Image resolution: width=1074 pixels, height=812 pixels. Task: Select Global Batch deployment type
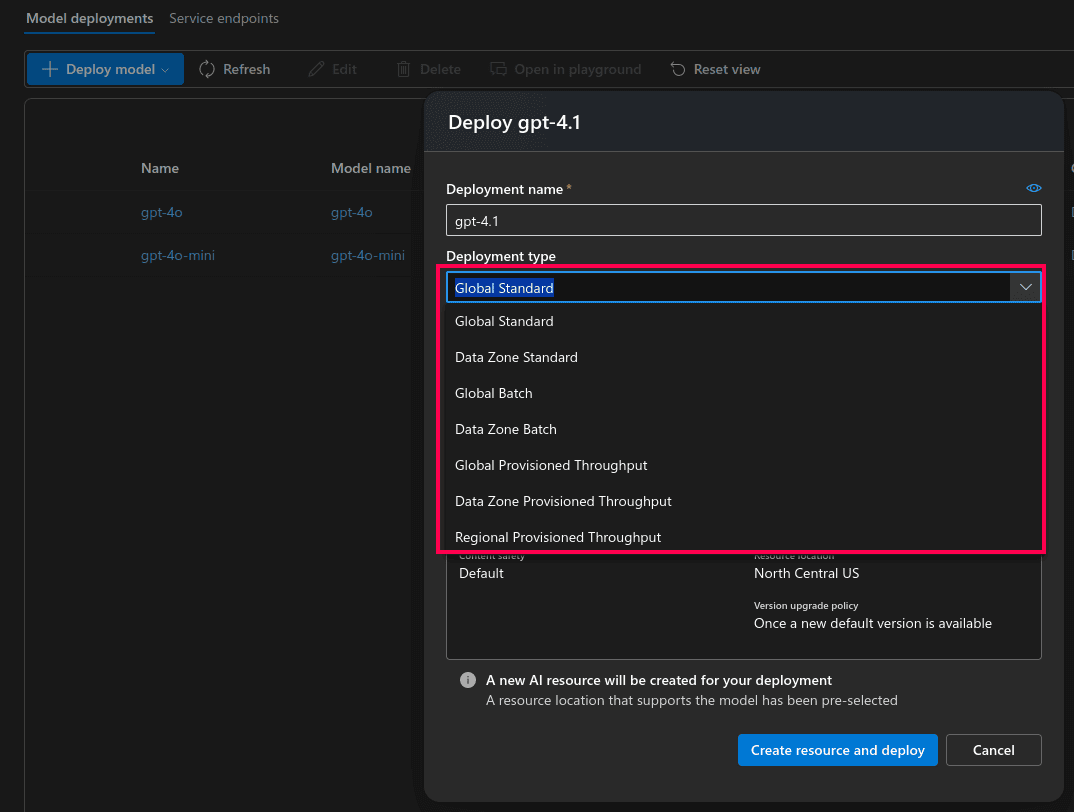point(493,393)
